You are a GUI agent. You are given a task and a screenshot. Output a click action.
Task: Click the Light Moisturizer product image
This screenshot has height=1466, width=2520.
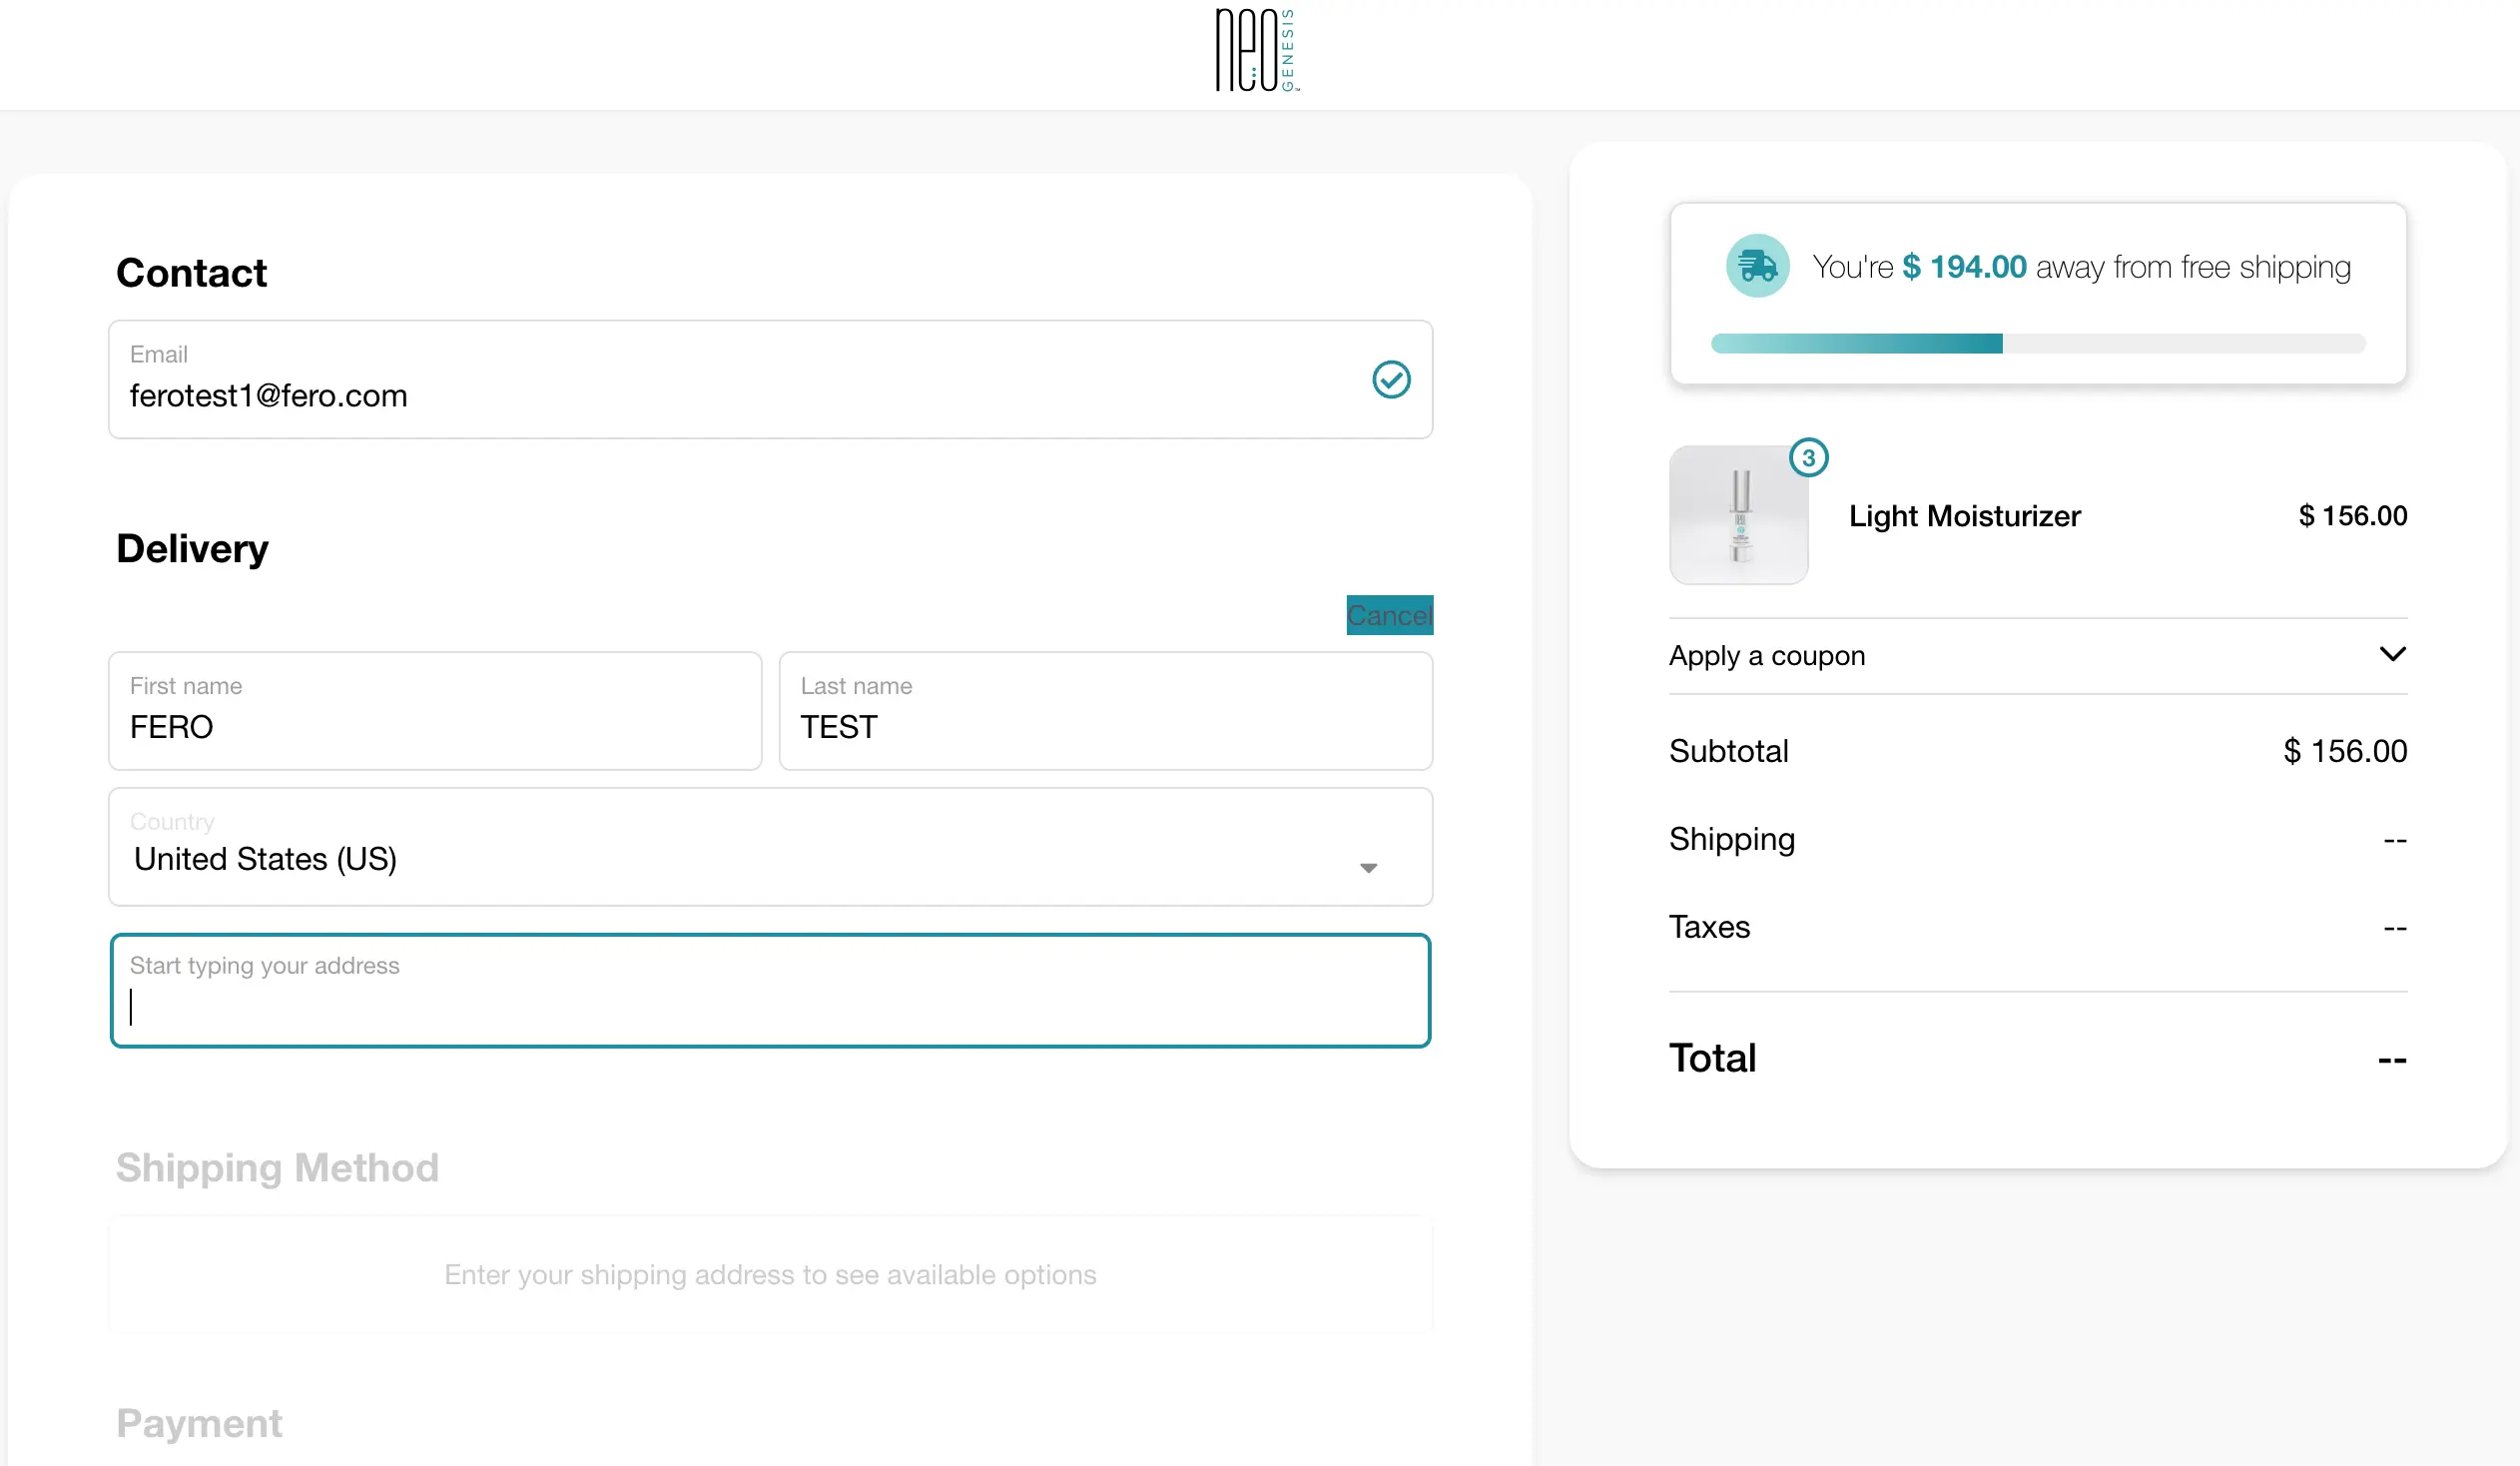tap(1738, 515)
